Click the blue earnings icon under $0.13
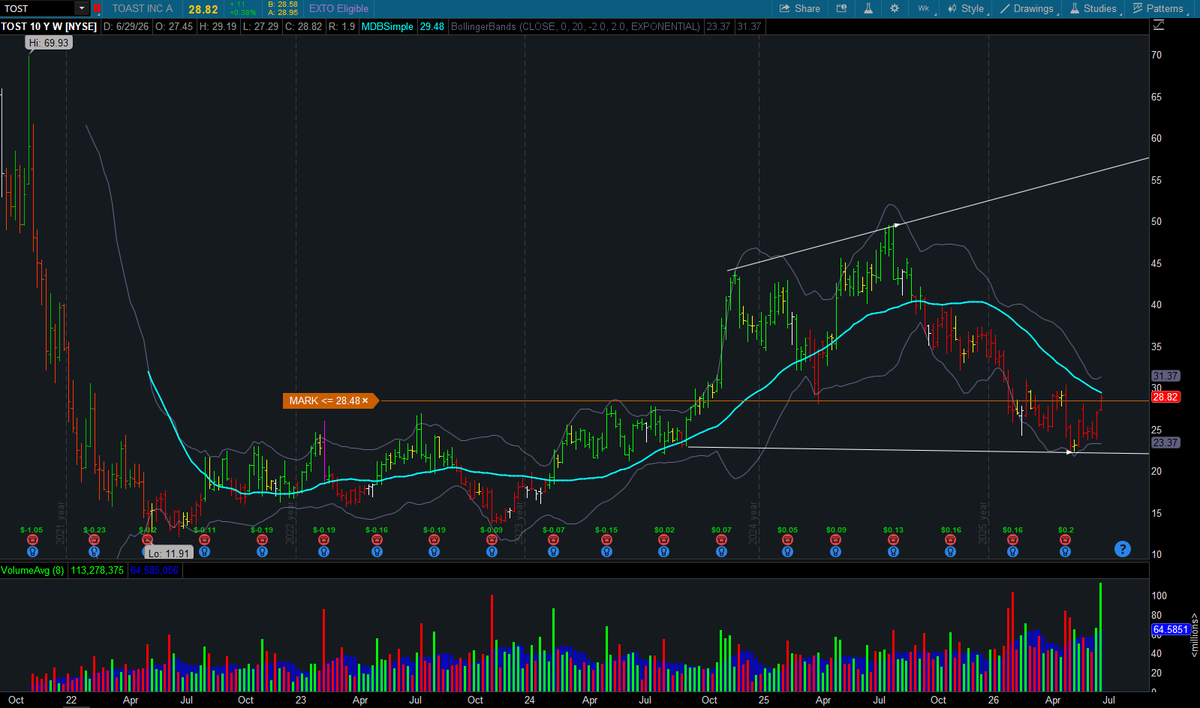 (x=893, y=550)
